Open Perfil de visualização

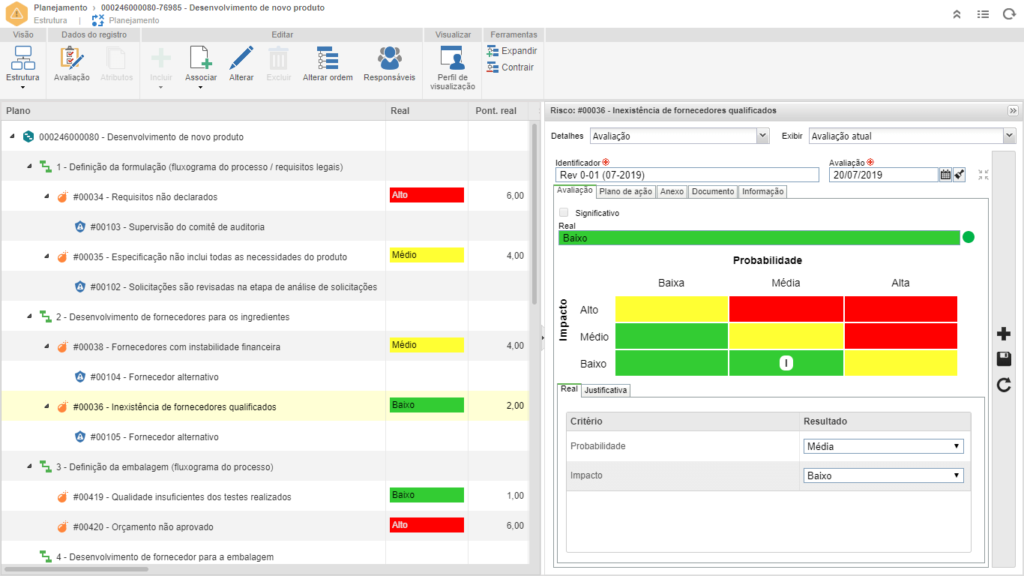[x=452, y=66]
